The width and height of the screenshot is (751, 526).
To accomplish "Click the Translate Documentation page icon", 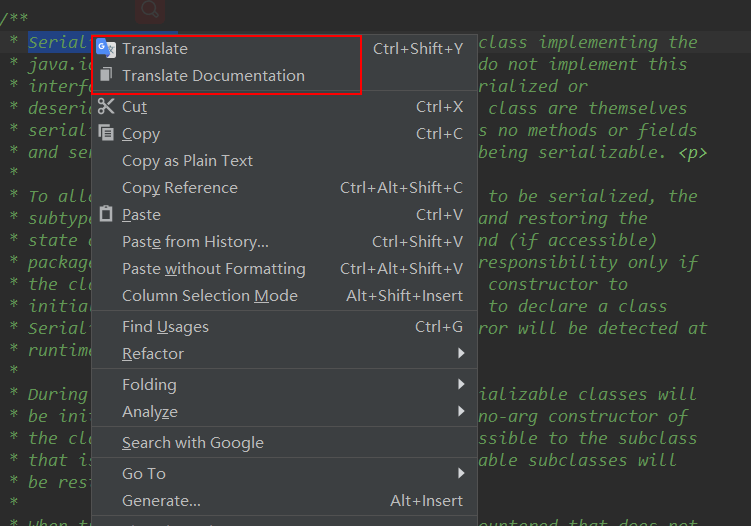I will coord(106,75).
